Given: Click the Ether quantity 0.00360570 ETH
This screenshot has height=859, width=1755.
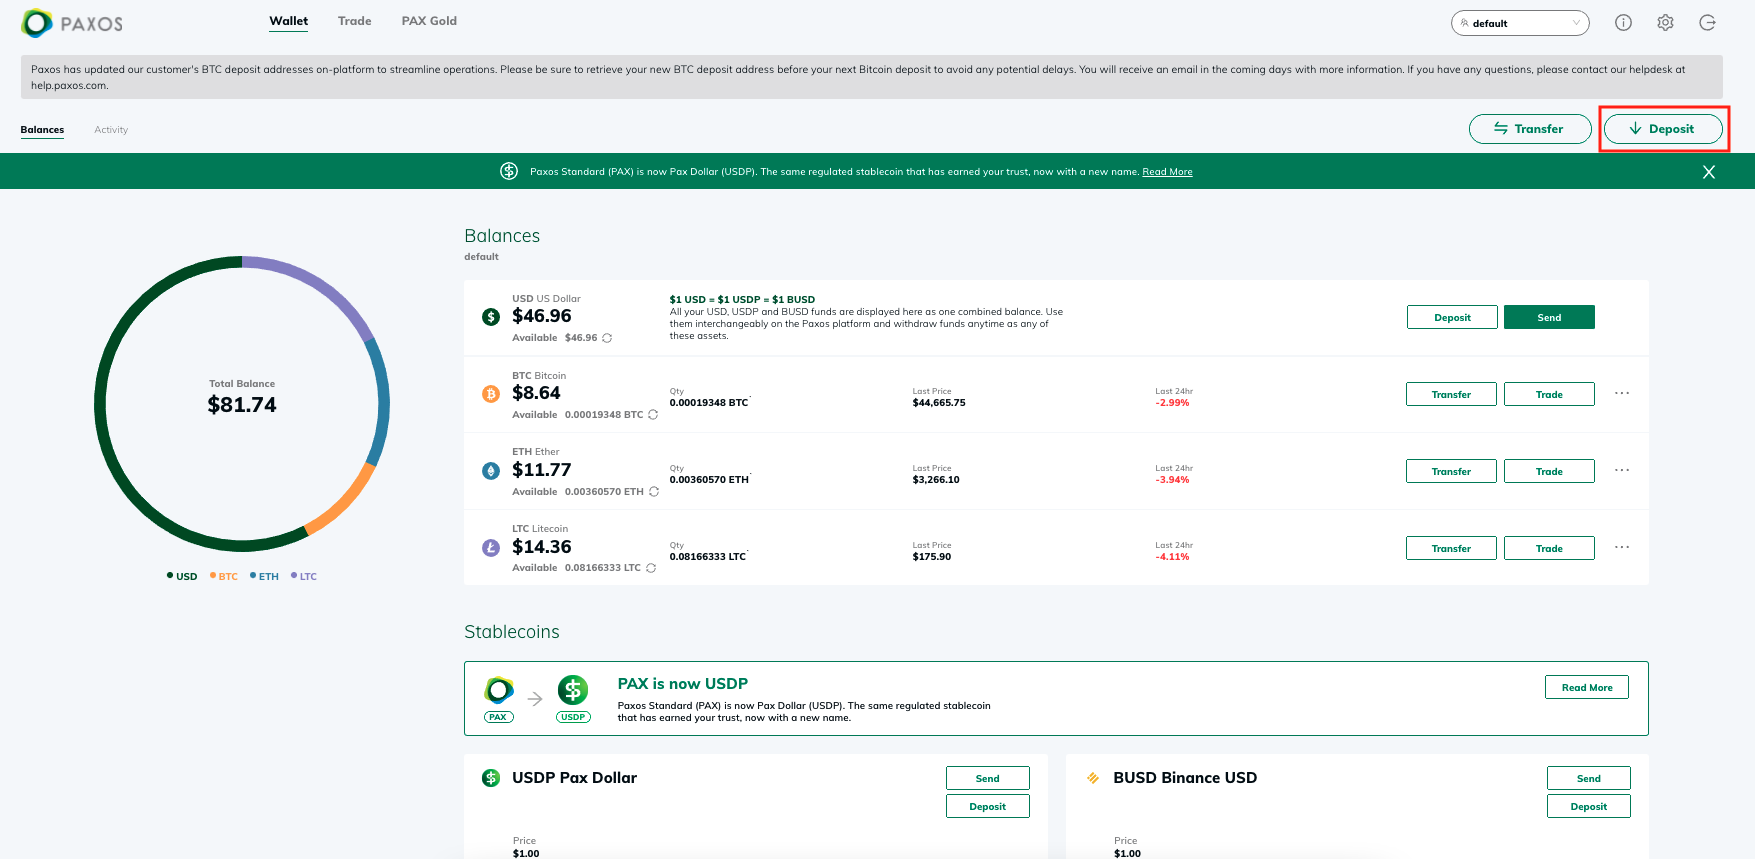Looking at the screenshot, I should click(x=710, y=480).
